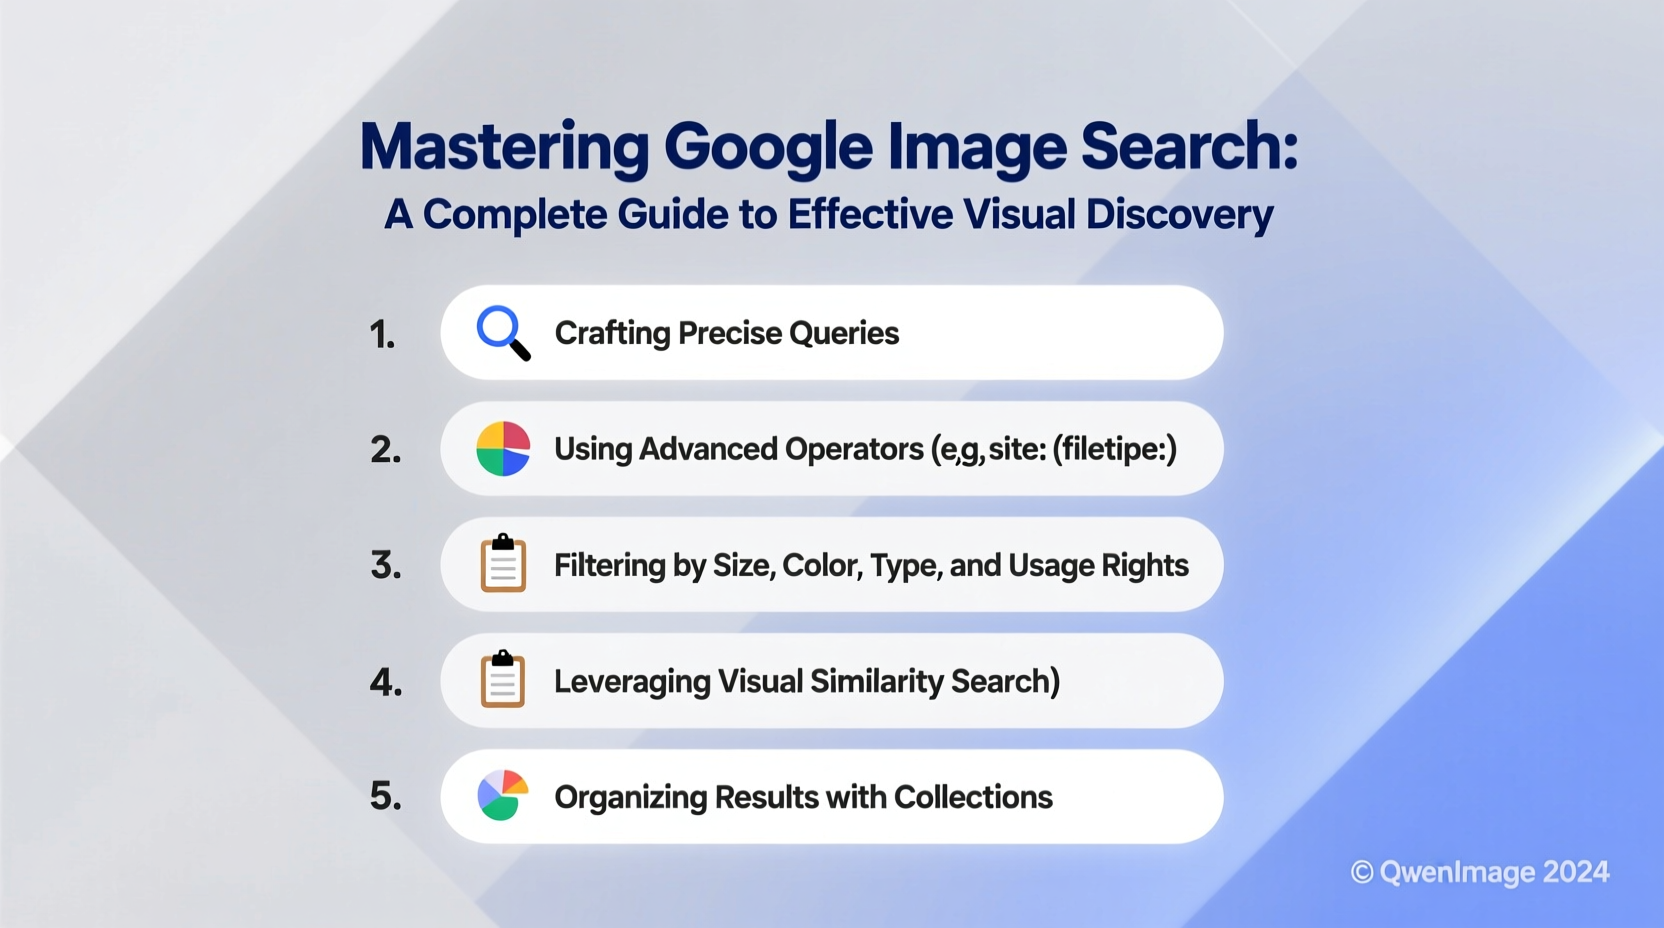Select the number 3 beside the filtering row
The height and width of the screenshot is (928, 1664).
pyautogui.click(x=386, y=566)
